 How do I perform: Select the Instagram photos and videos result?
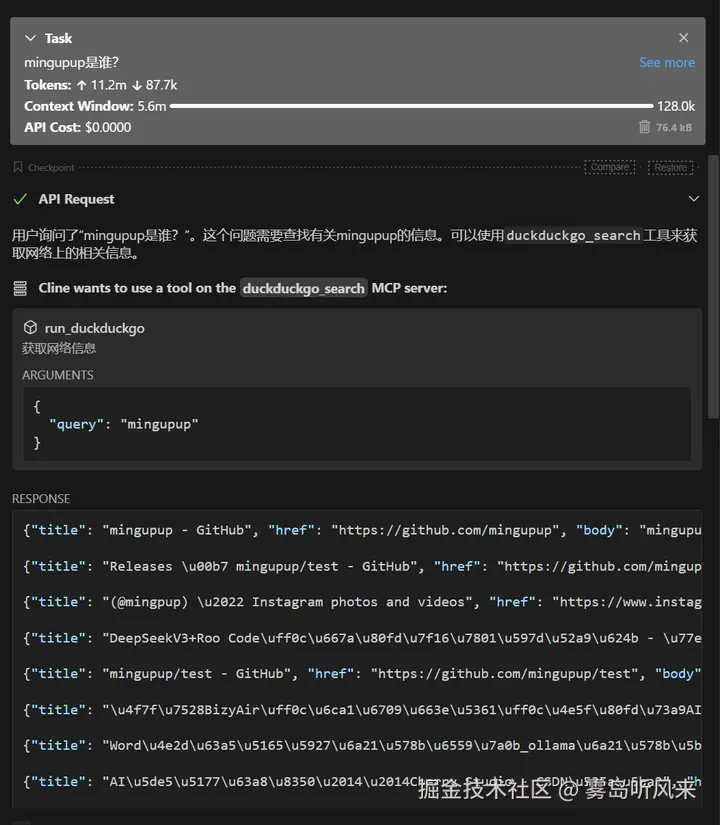362,602
